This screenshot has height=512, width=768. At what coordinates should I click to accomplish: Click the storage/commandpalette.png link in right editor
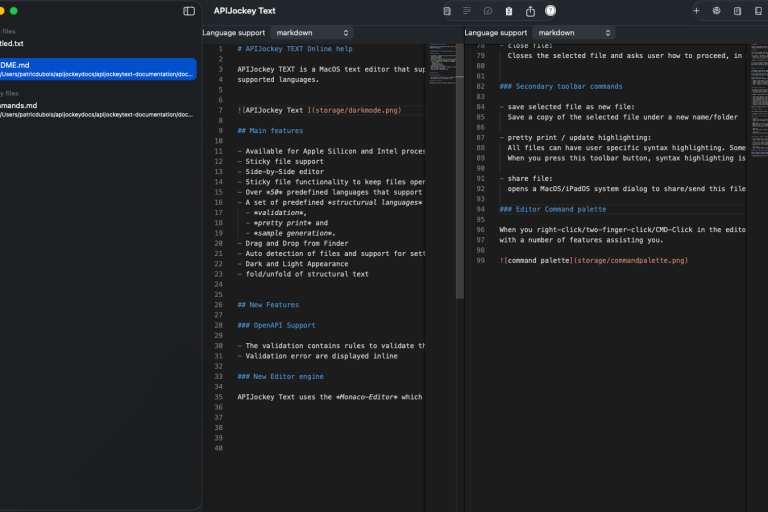point(631,260)
